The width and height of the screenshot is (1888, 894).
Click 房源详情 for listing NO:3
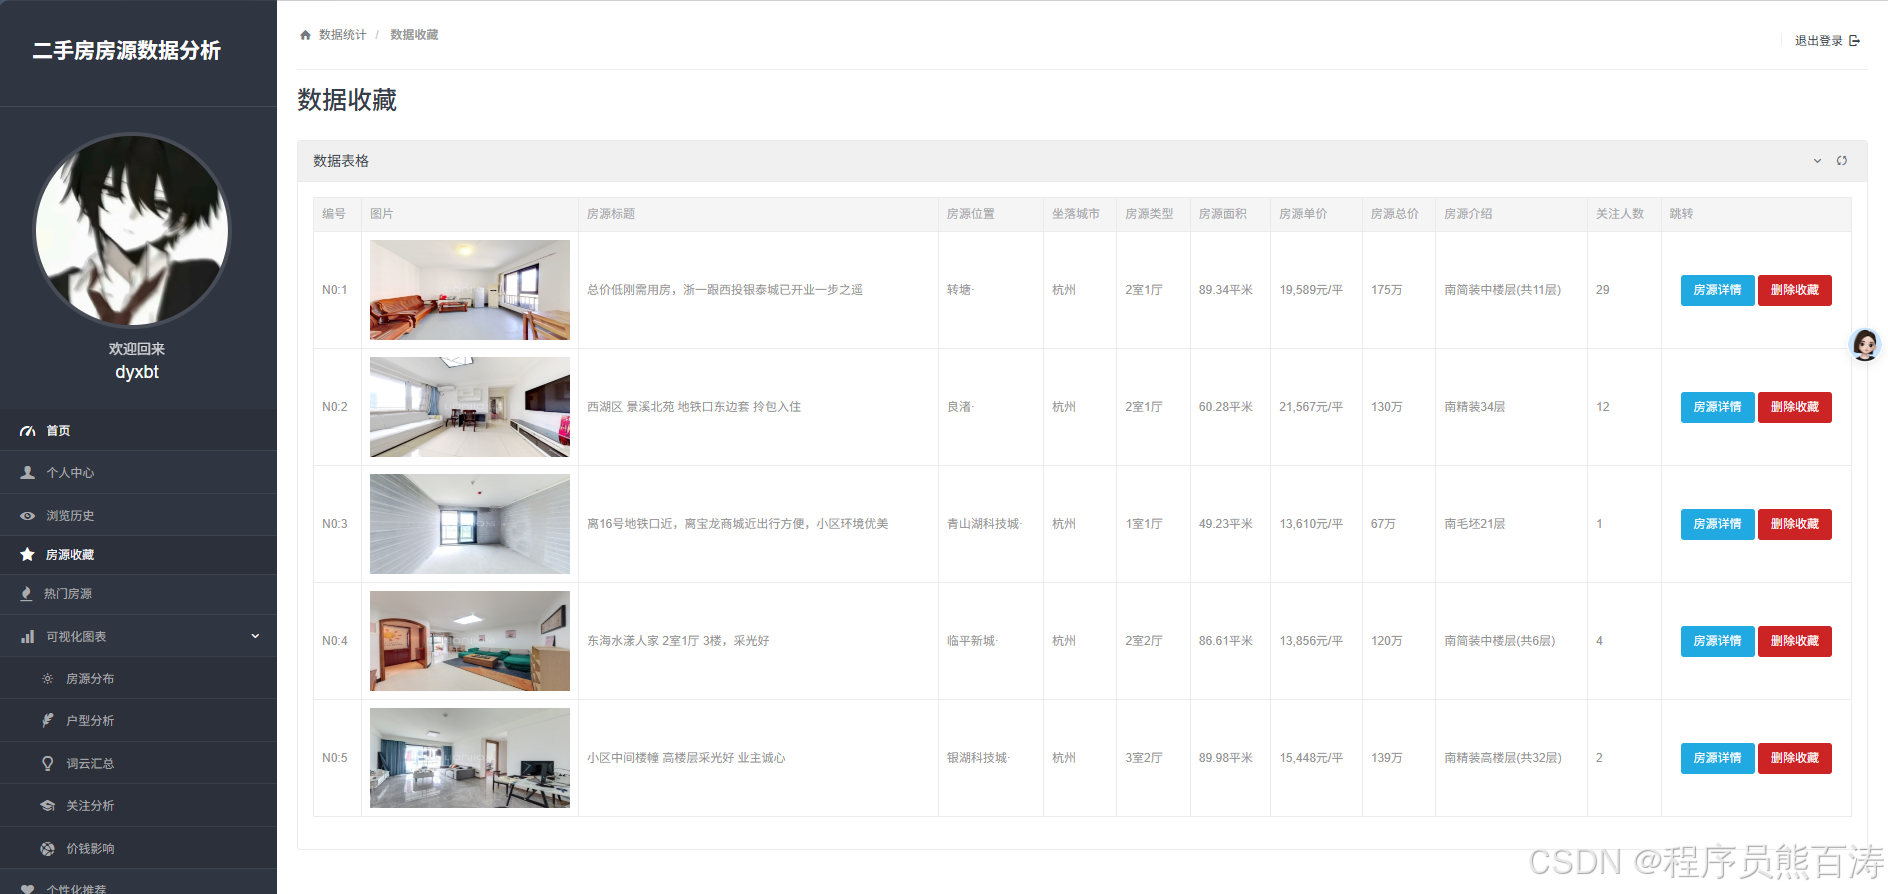(x=1717, y=524)
